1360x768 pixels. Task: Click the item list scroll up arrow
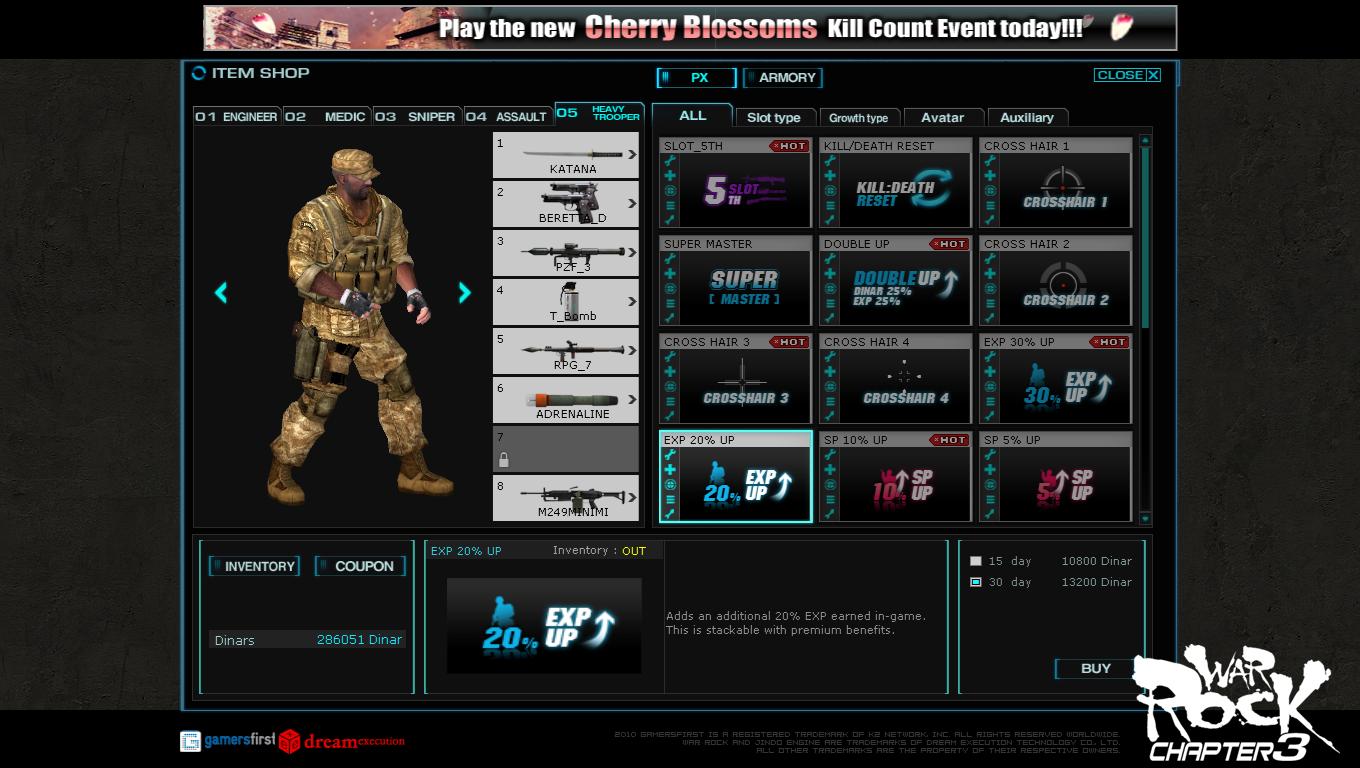point(1145,142)
